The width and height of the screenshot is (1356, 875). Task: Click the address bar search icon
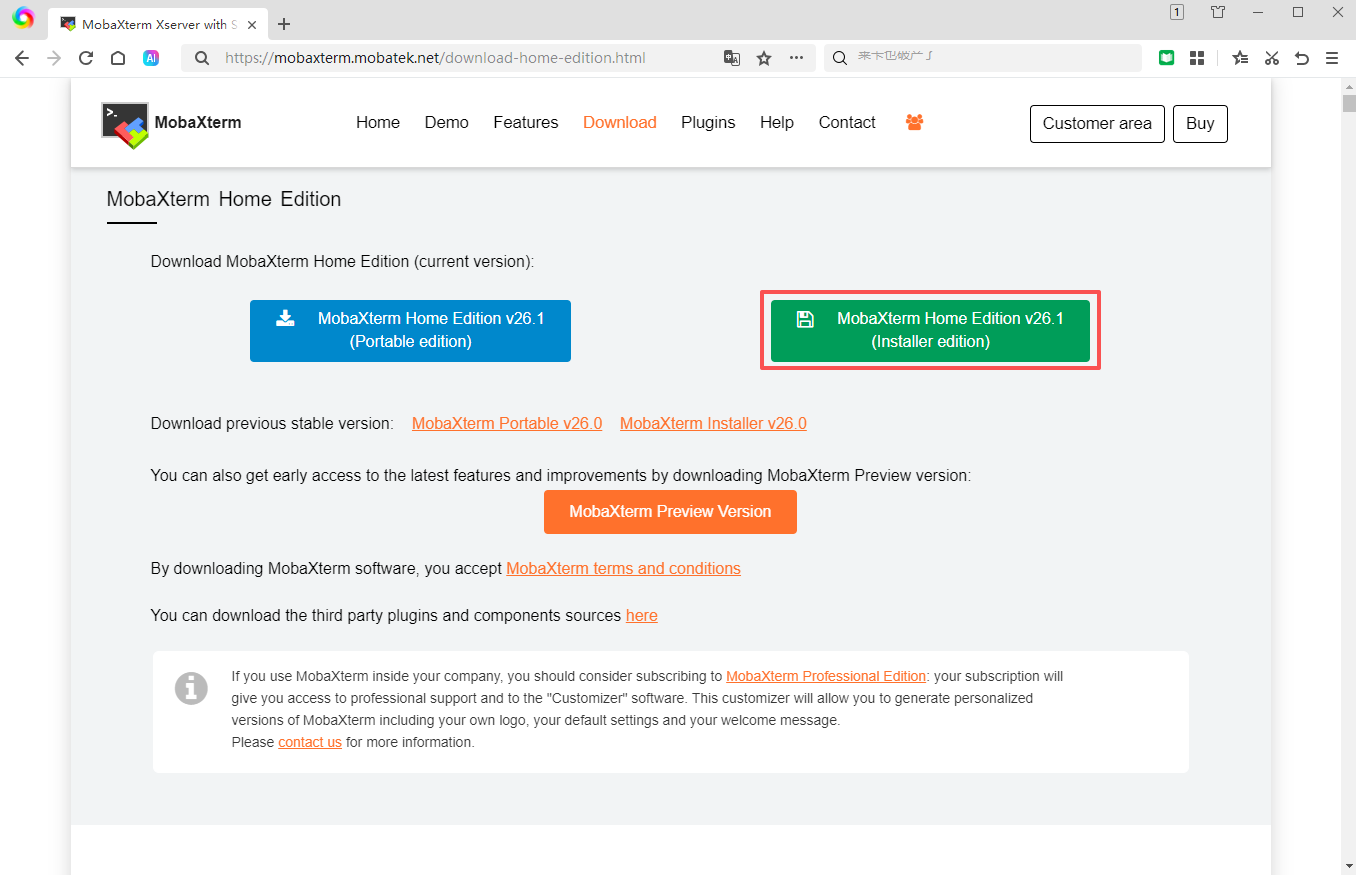(x=202, y=58)
